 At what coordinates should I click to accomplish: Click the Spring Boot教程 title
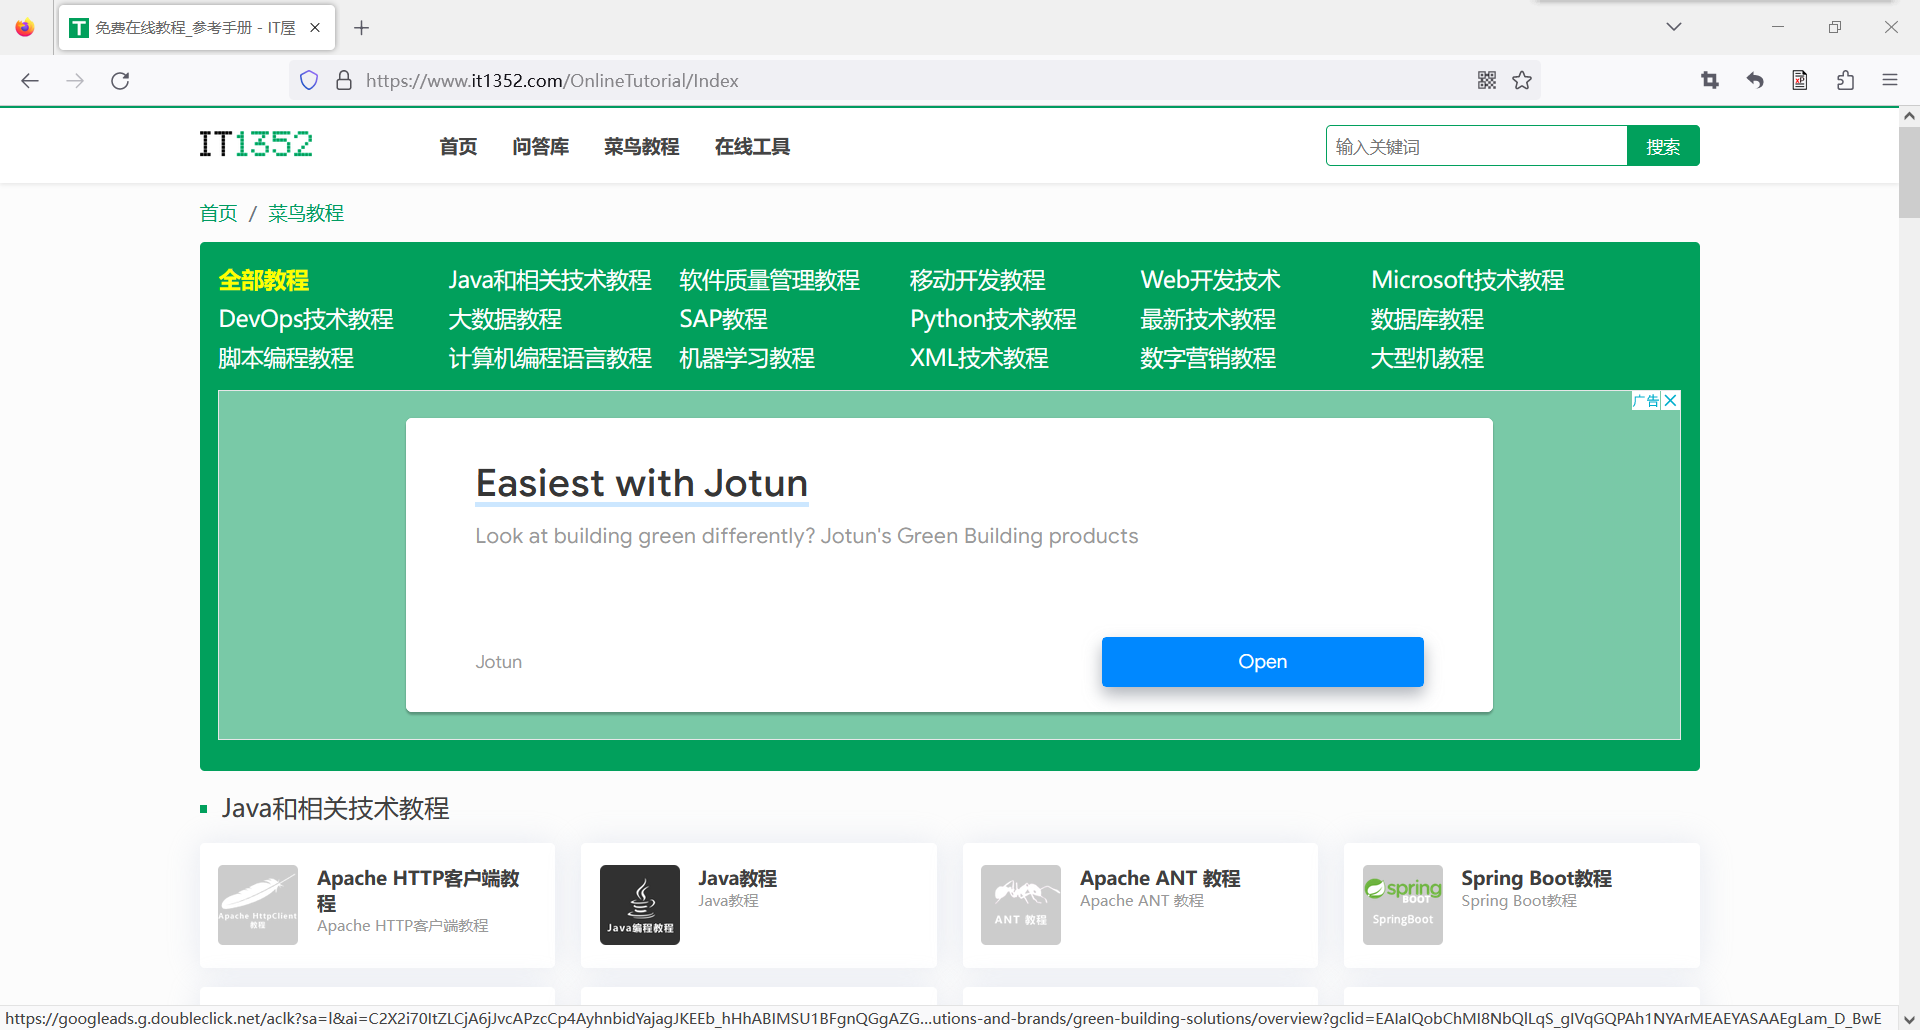coord(1536,878)
